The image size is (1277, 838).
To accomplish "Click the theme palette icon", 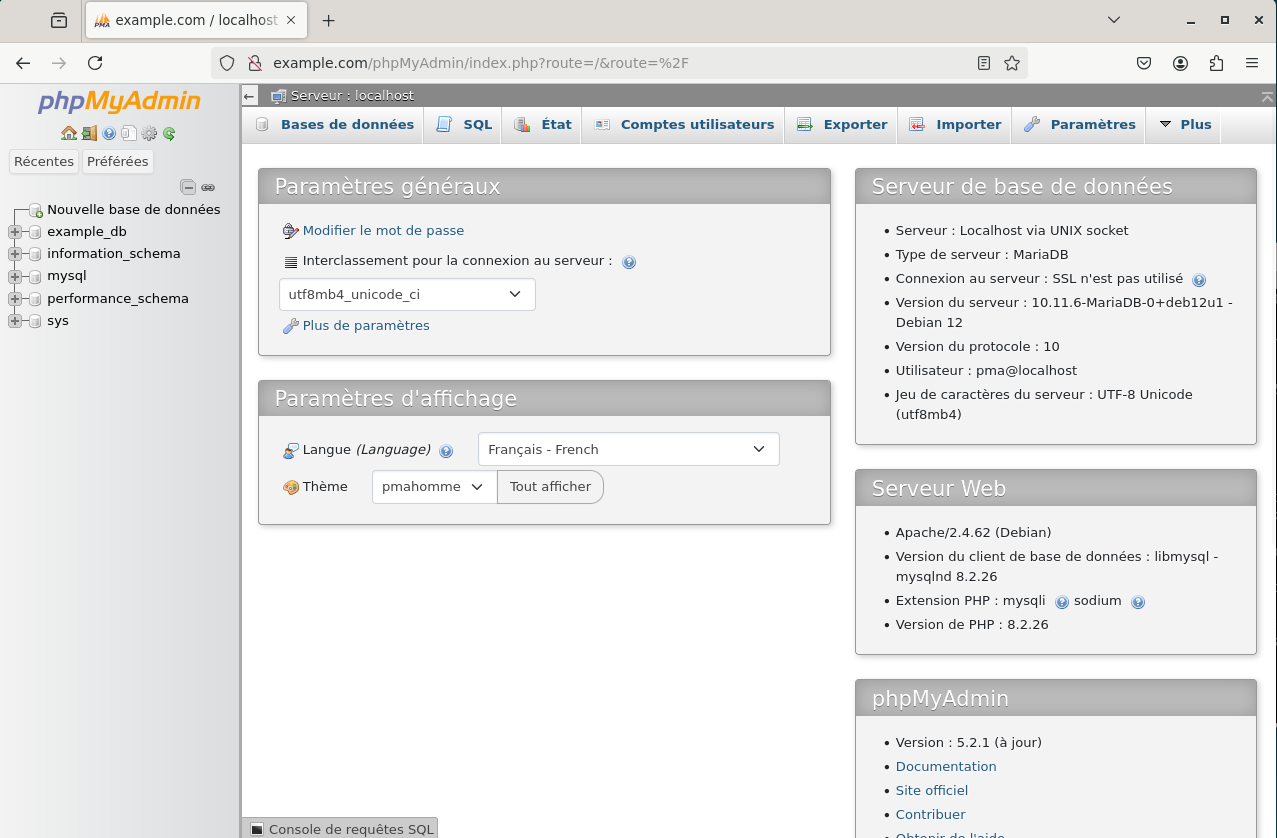I will pos(291,487).
